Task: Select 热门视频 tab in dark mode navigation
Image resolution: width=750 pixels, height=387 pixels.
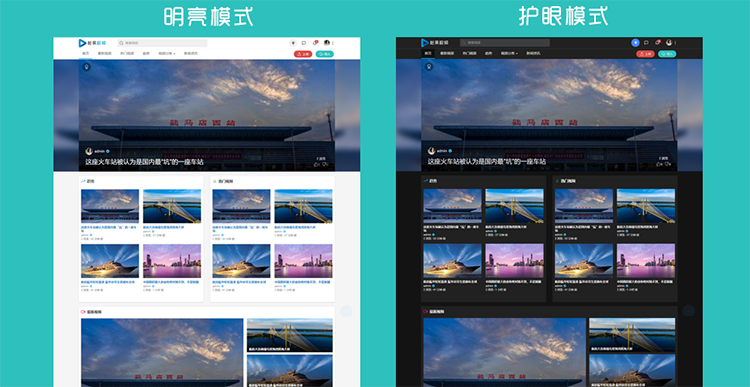Action: pos(469,54)
